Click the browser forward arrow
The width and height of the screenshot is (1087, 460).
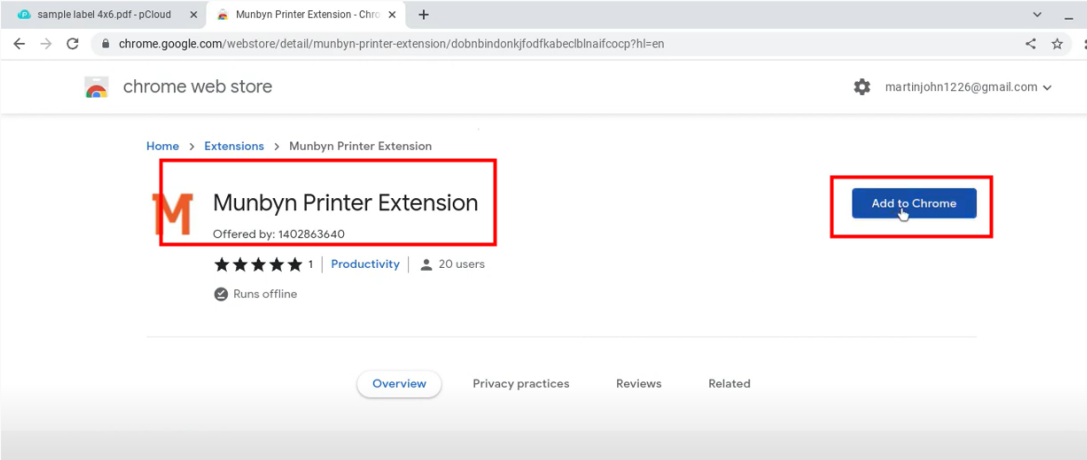click(46, 44)
